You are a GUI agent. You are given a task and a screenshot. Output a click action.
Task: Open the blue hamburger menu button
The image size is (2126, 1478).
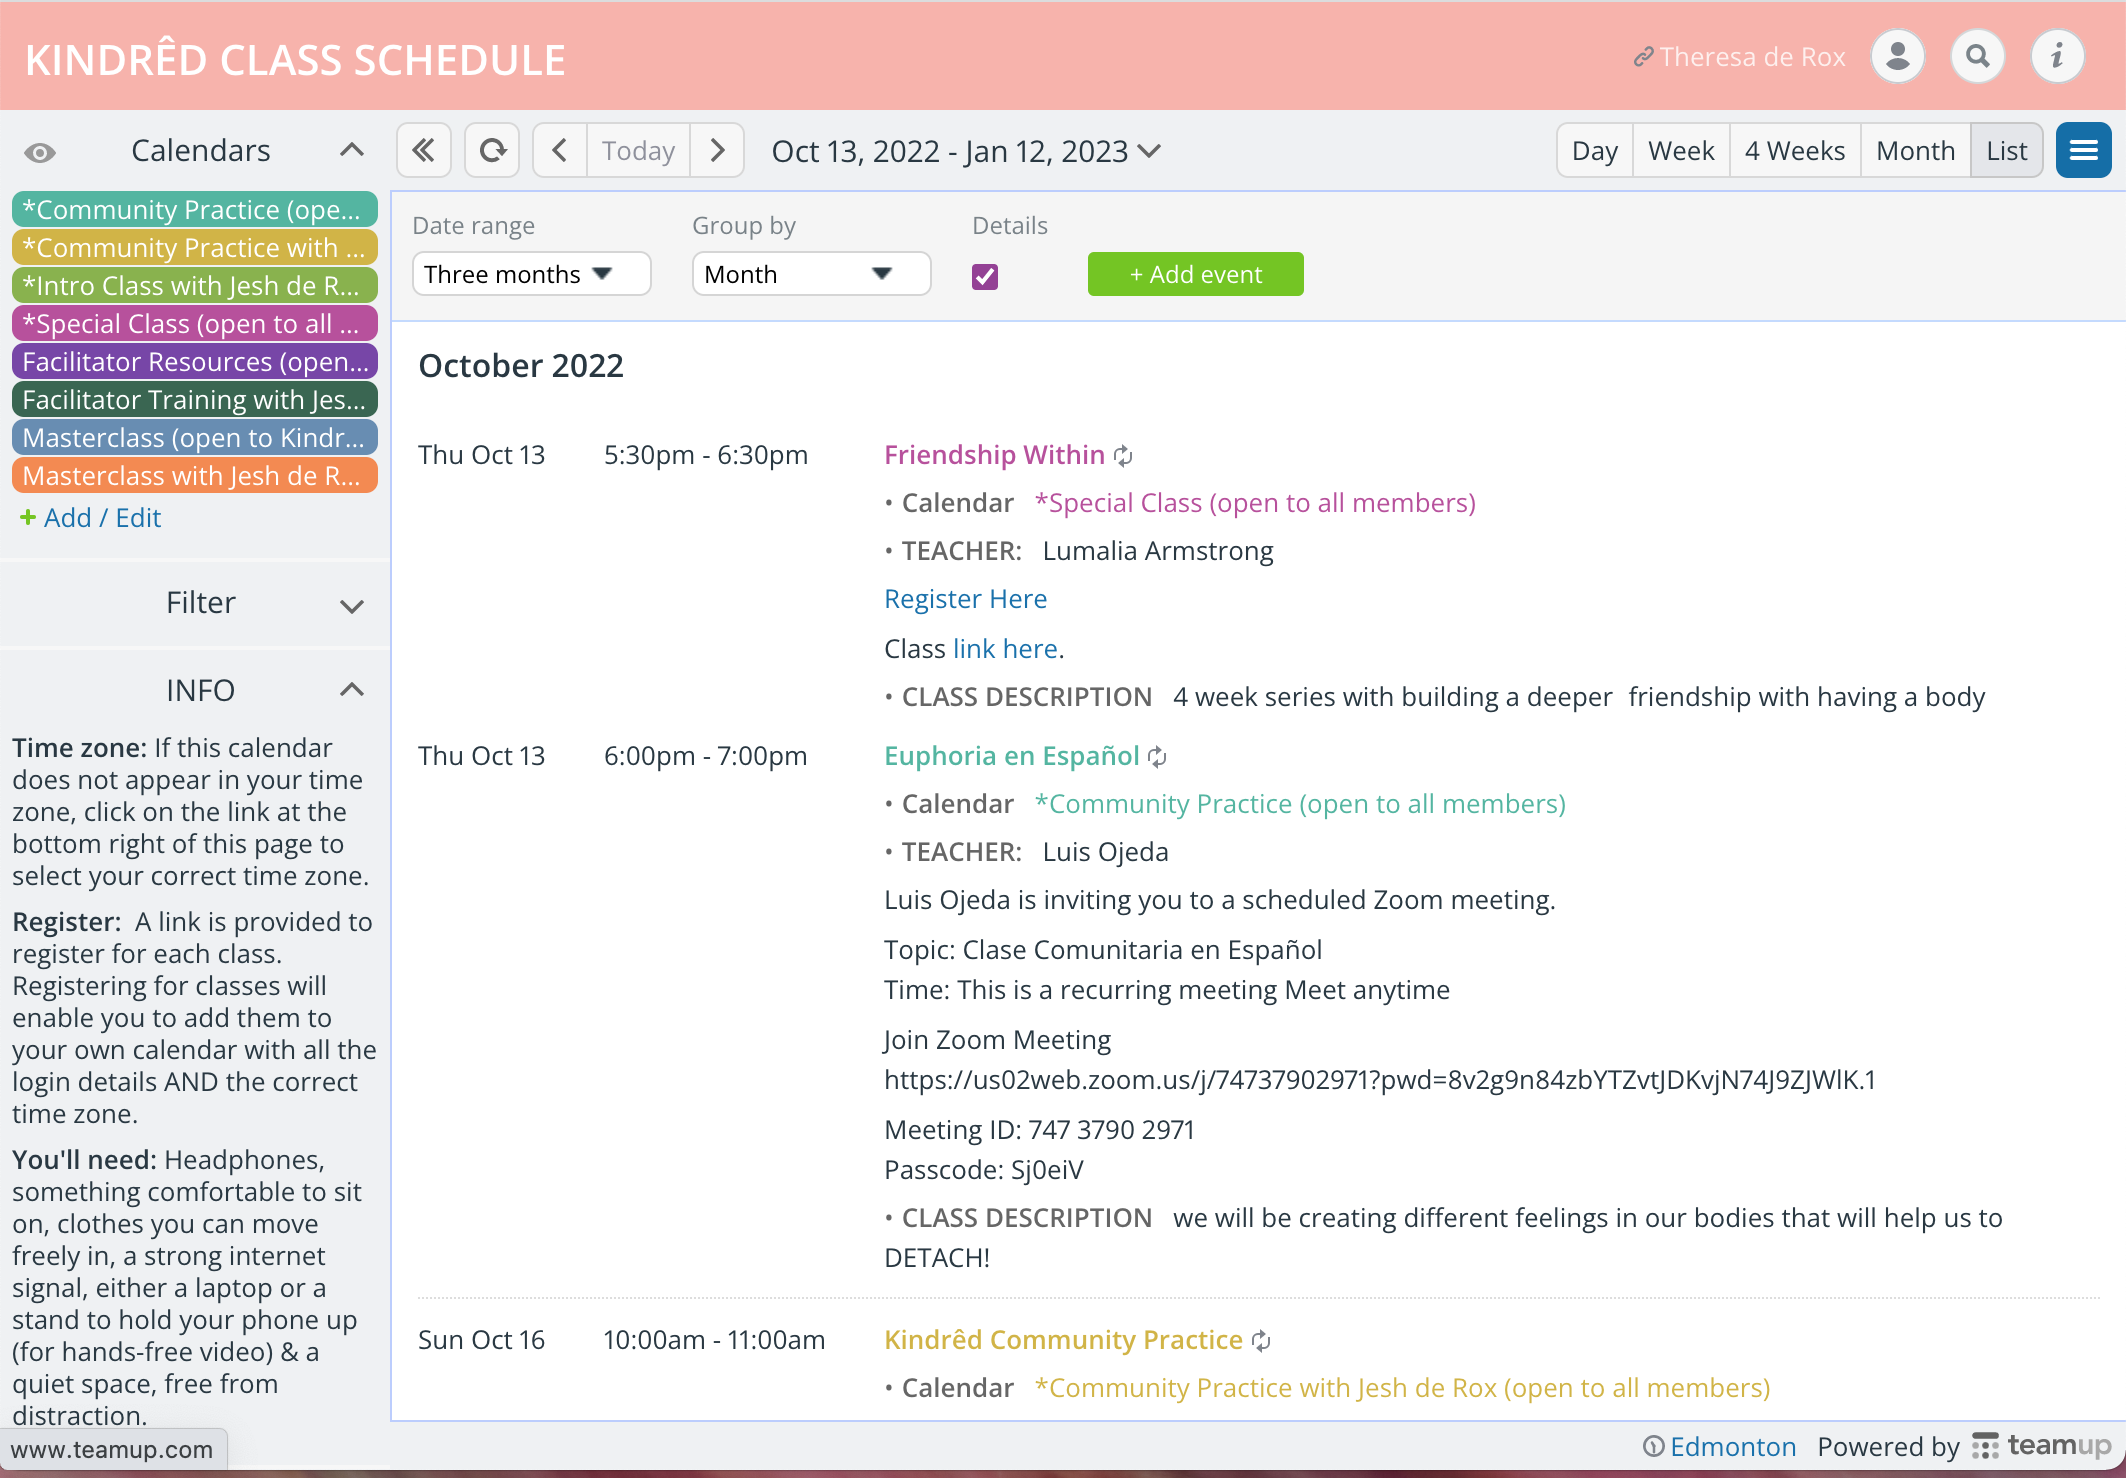[2083, 151]
